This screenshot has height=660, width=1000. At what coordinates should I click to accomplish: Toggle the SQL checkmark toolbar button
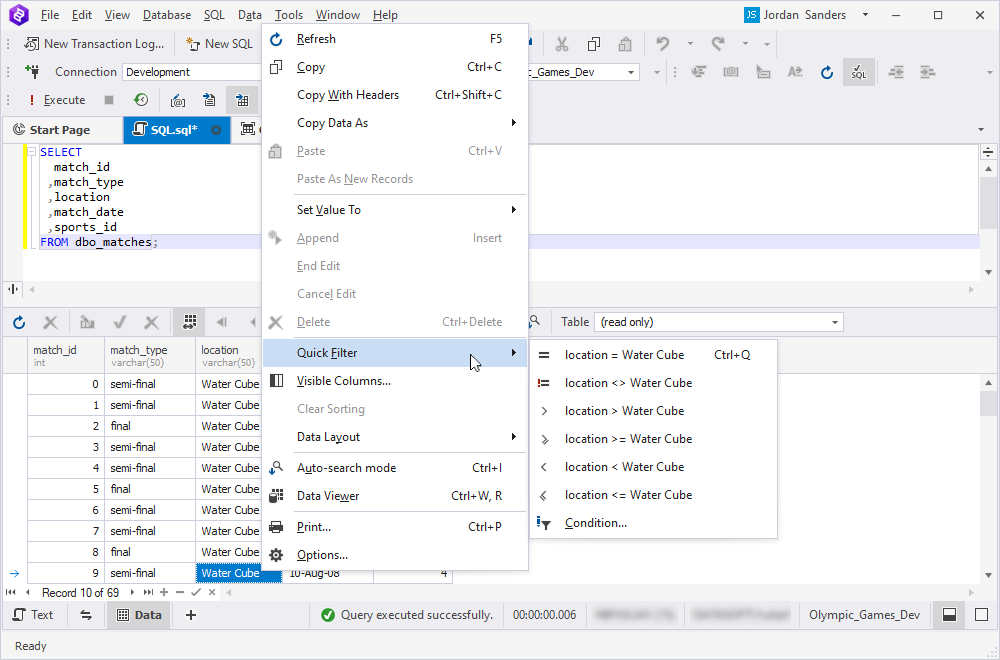[x=858, y=72]
